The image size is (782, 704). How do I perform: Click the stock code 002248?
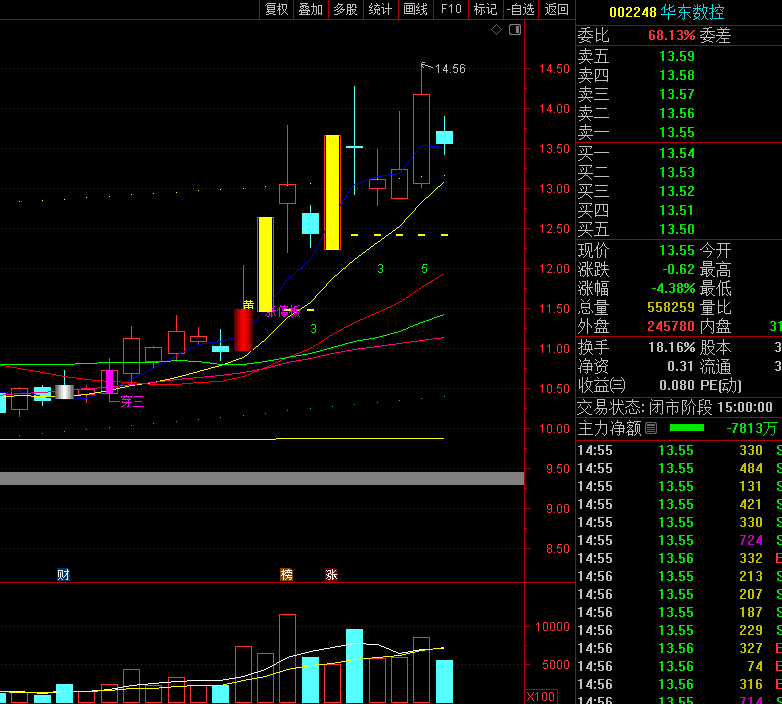coord(633,12)
